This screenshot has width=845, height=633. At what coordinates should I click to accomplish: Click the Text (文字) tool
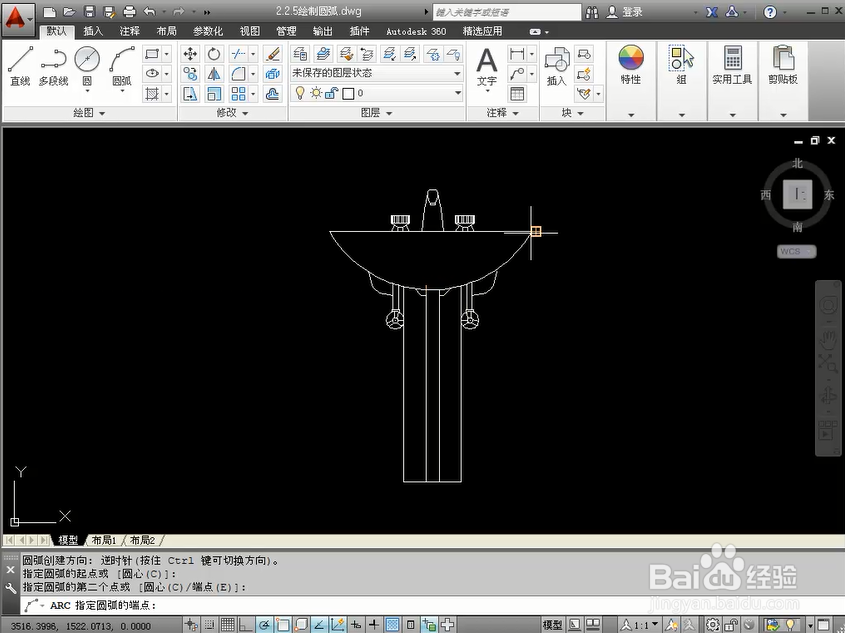pos(487,67)
